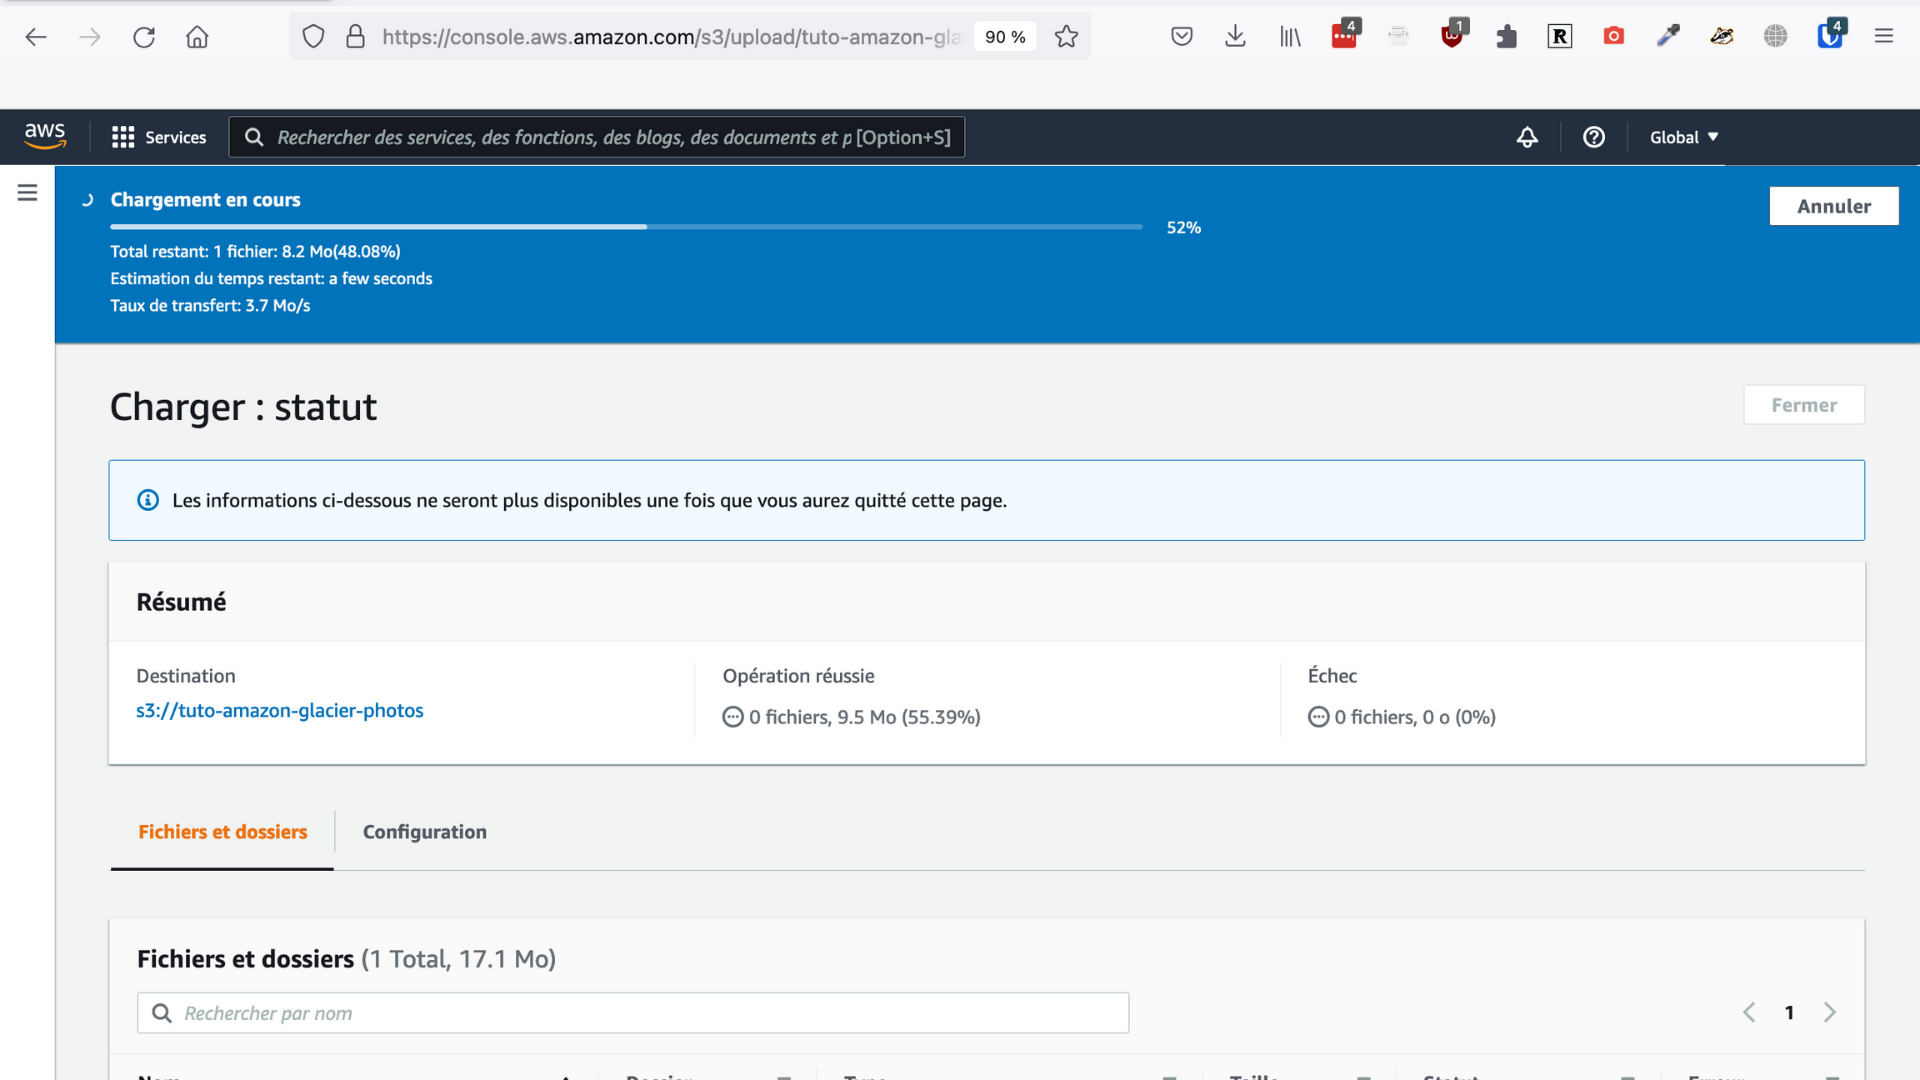Click the AWS services search box
Screen dimensions: 1920x1080
[597, 137]
